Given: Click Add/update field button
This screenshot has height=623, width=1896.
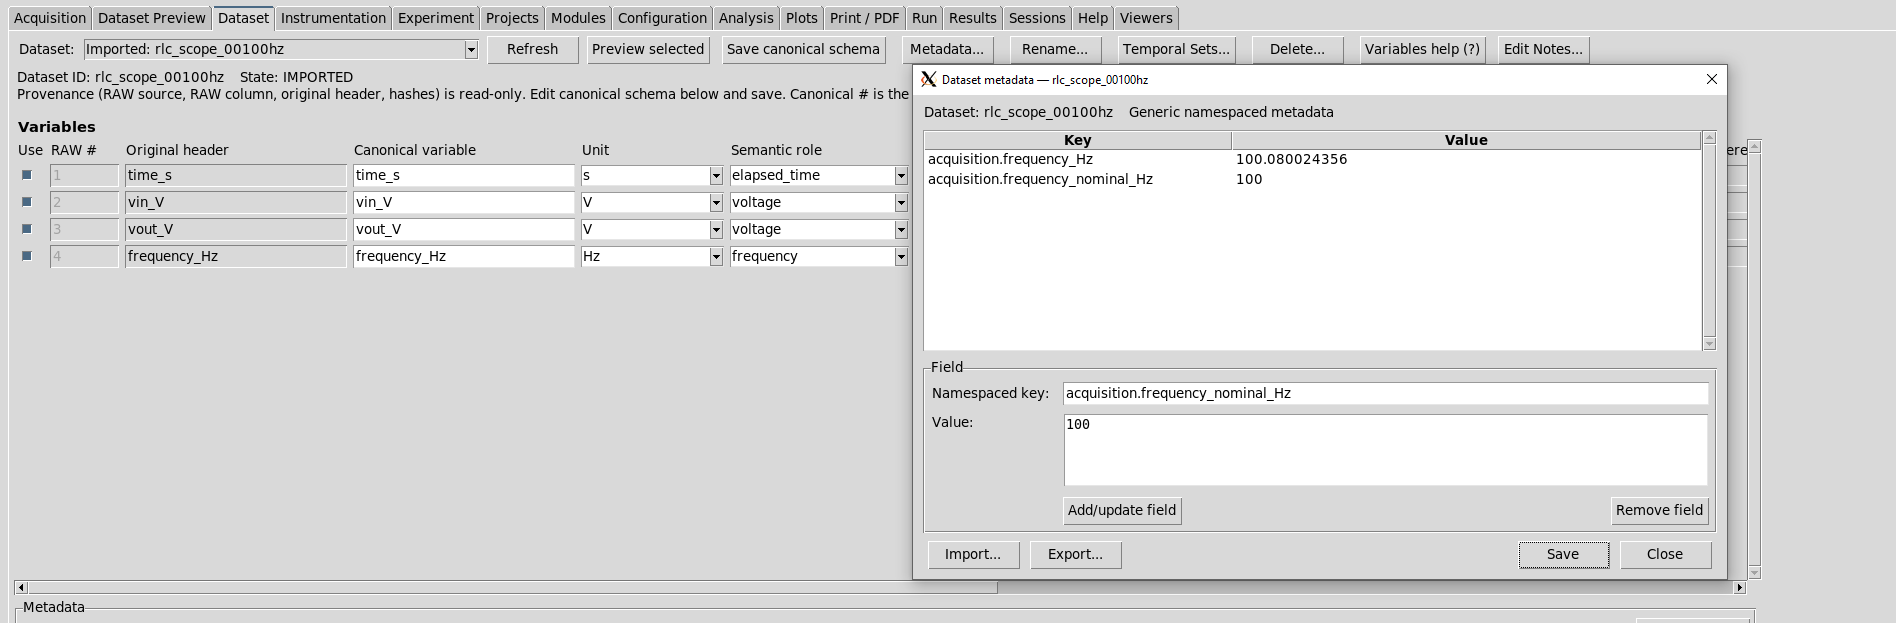Looking at the screenshot, I should click(x=1122, y=510).
